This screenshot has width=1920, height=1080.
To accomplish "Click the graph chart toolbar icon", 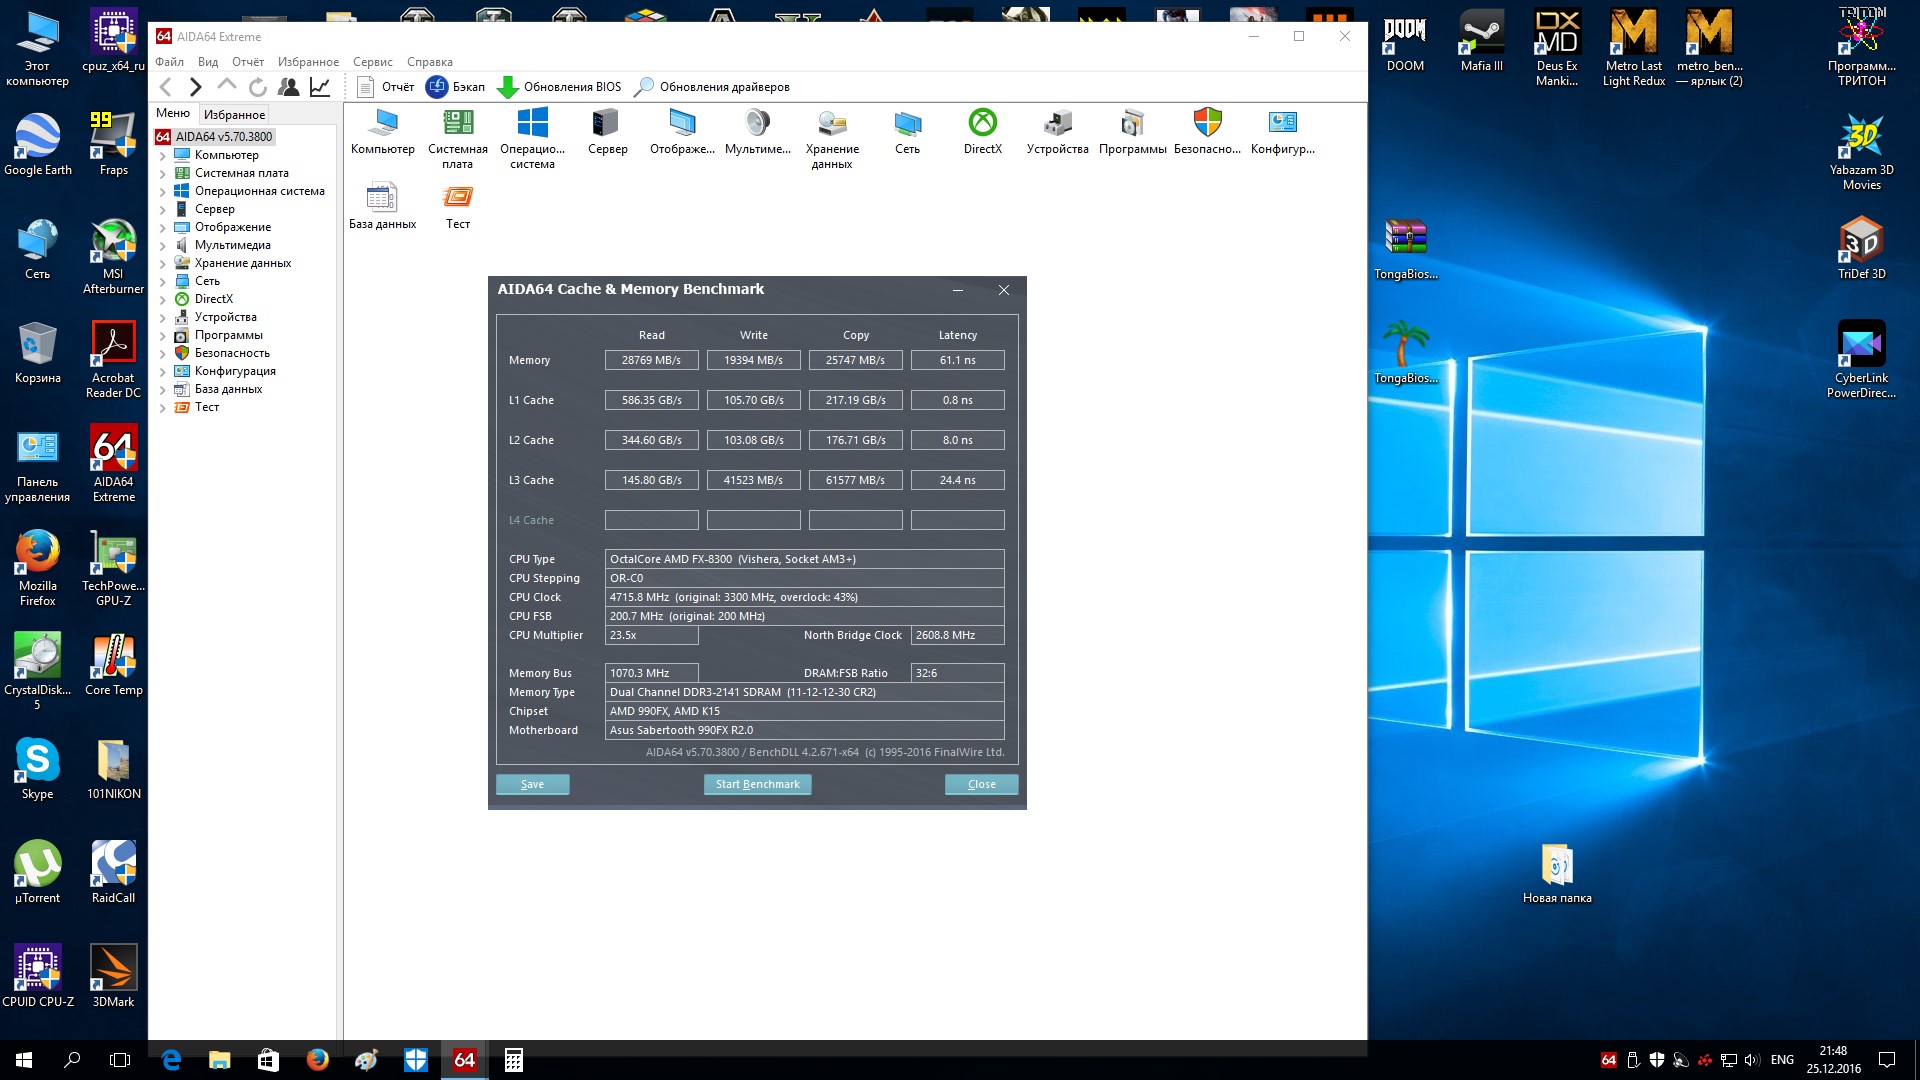I will point(320,87).
